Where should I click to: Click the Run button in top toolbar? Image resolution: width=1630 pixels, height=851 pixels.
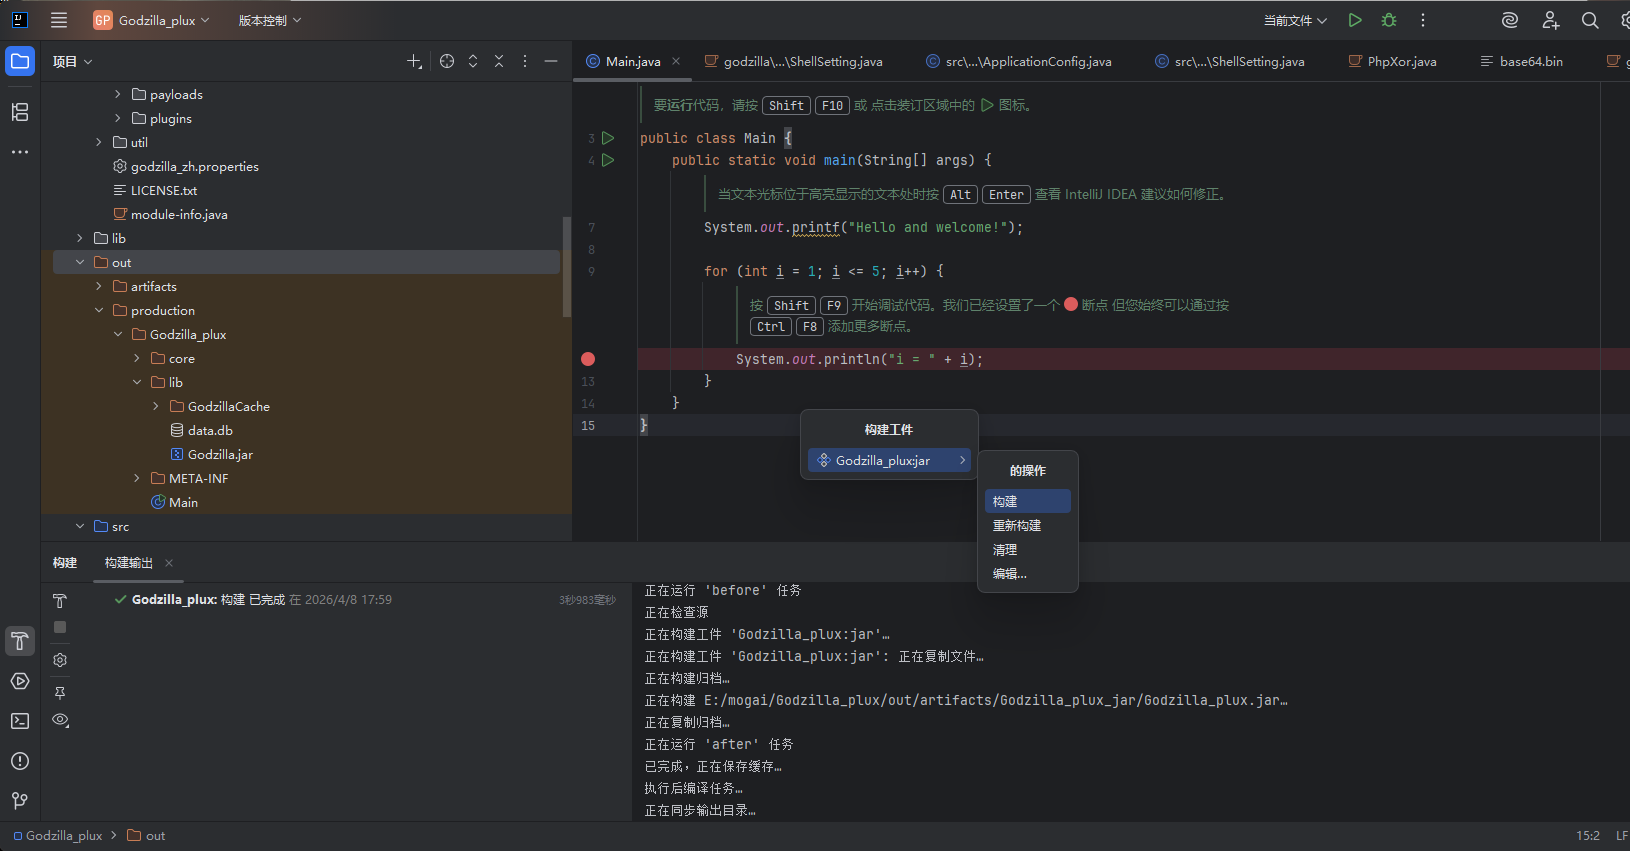[1355, 20]
